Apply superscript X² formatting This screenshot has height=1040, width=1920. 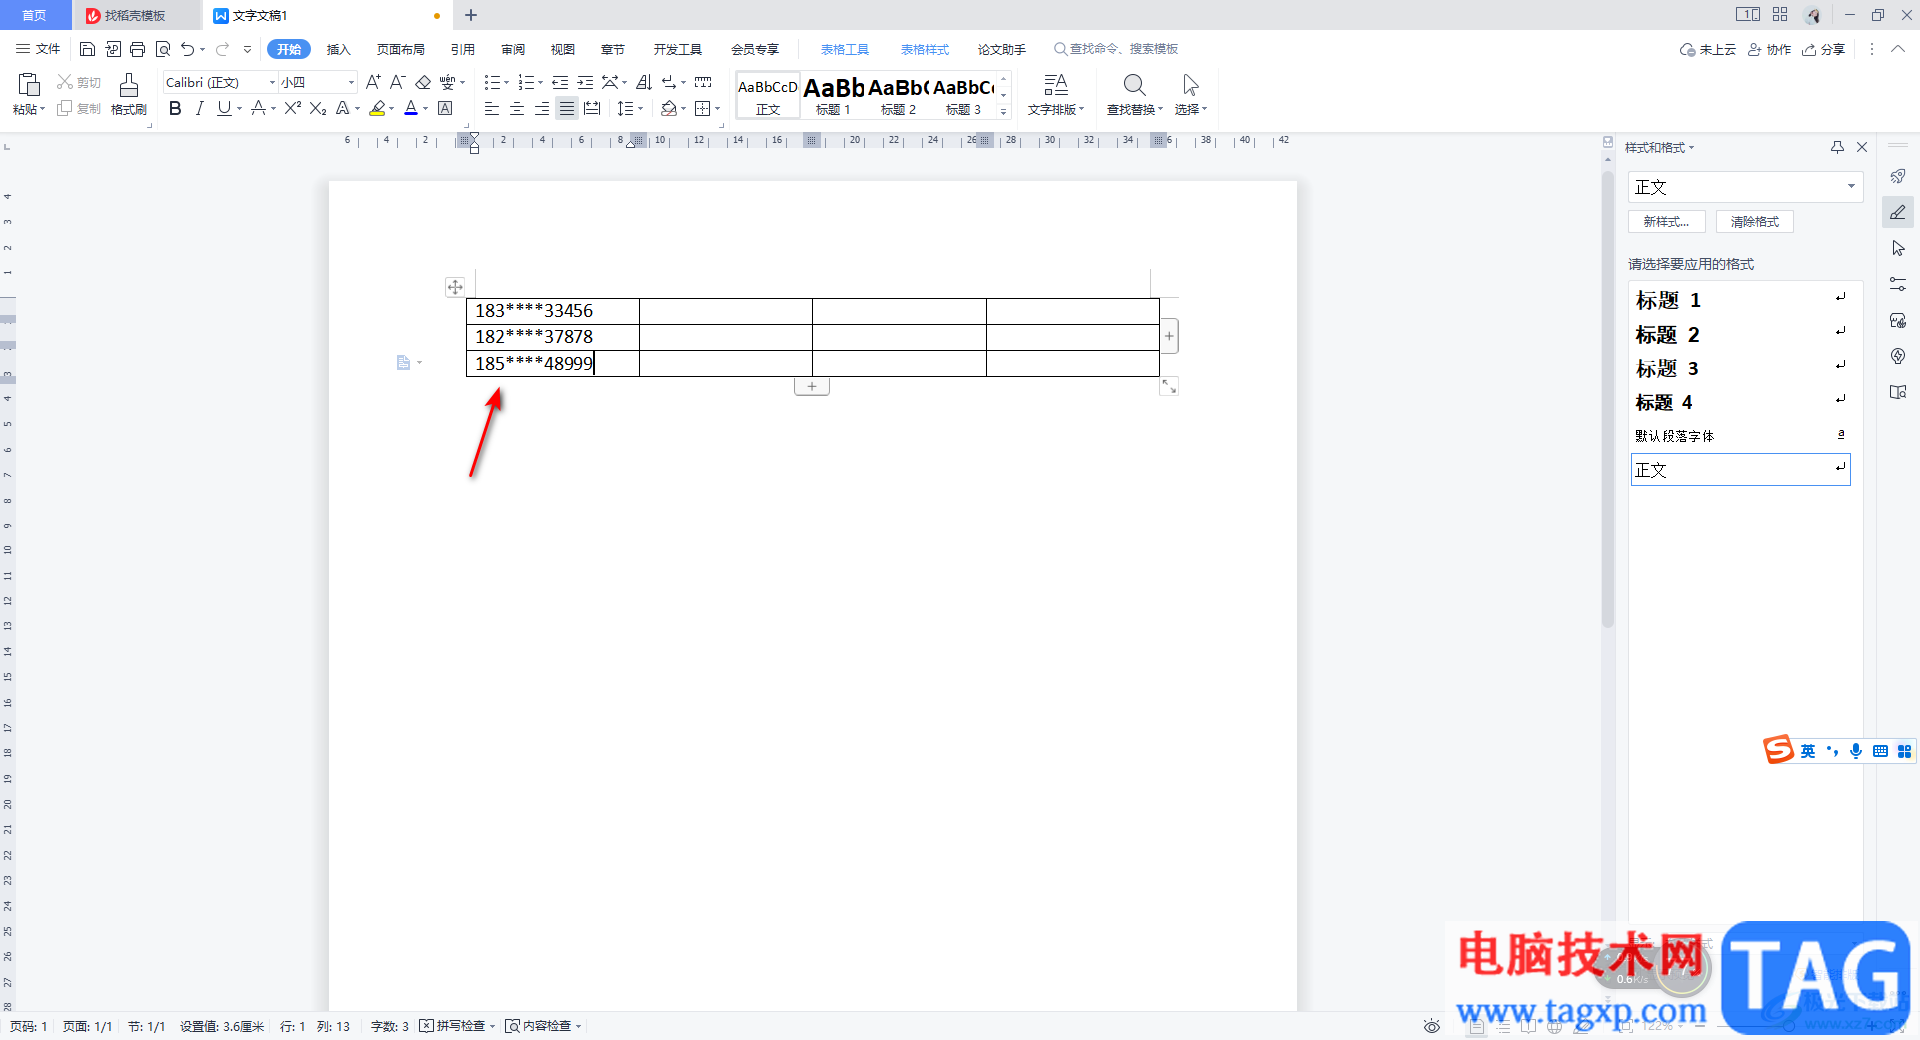tap(292, 108)
